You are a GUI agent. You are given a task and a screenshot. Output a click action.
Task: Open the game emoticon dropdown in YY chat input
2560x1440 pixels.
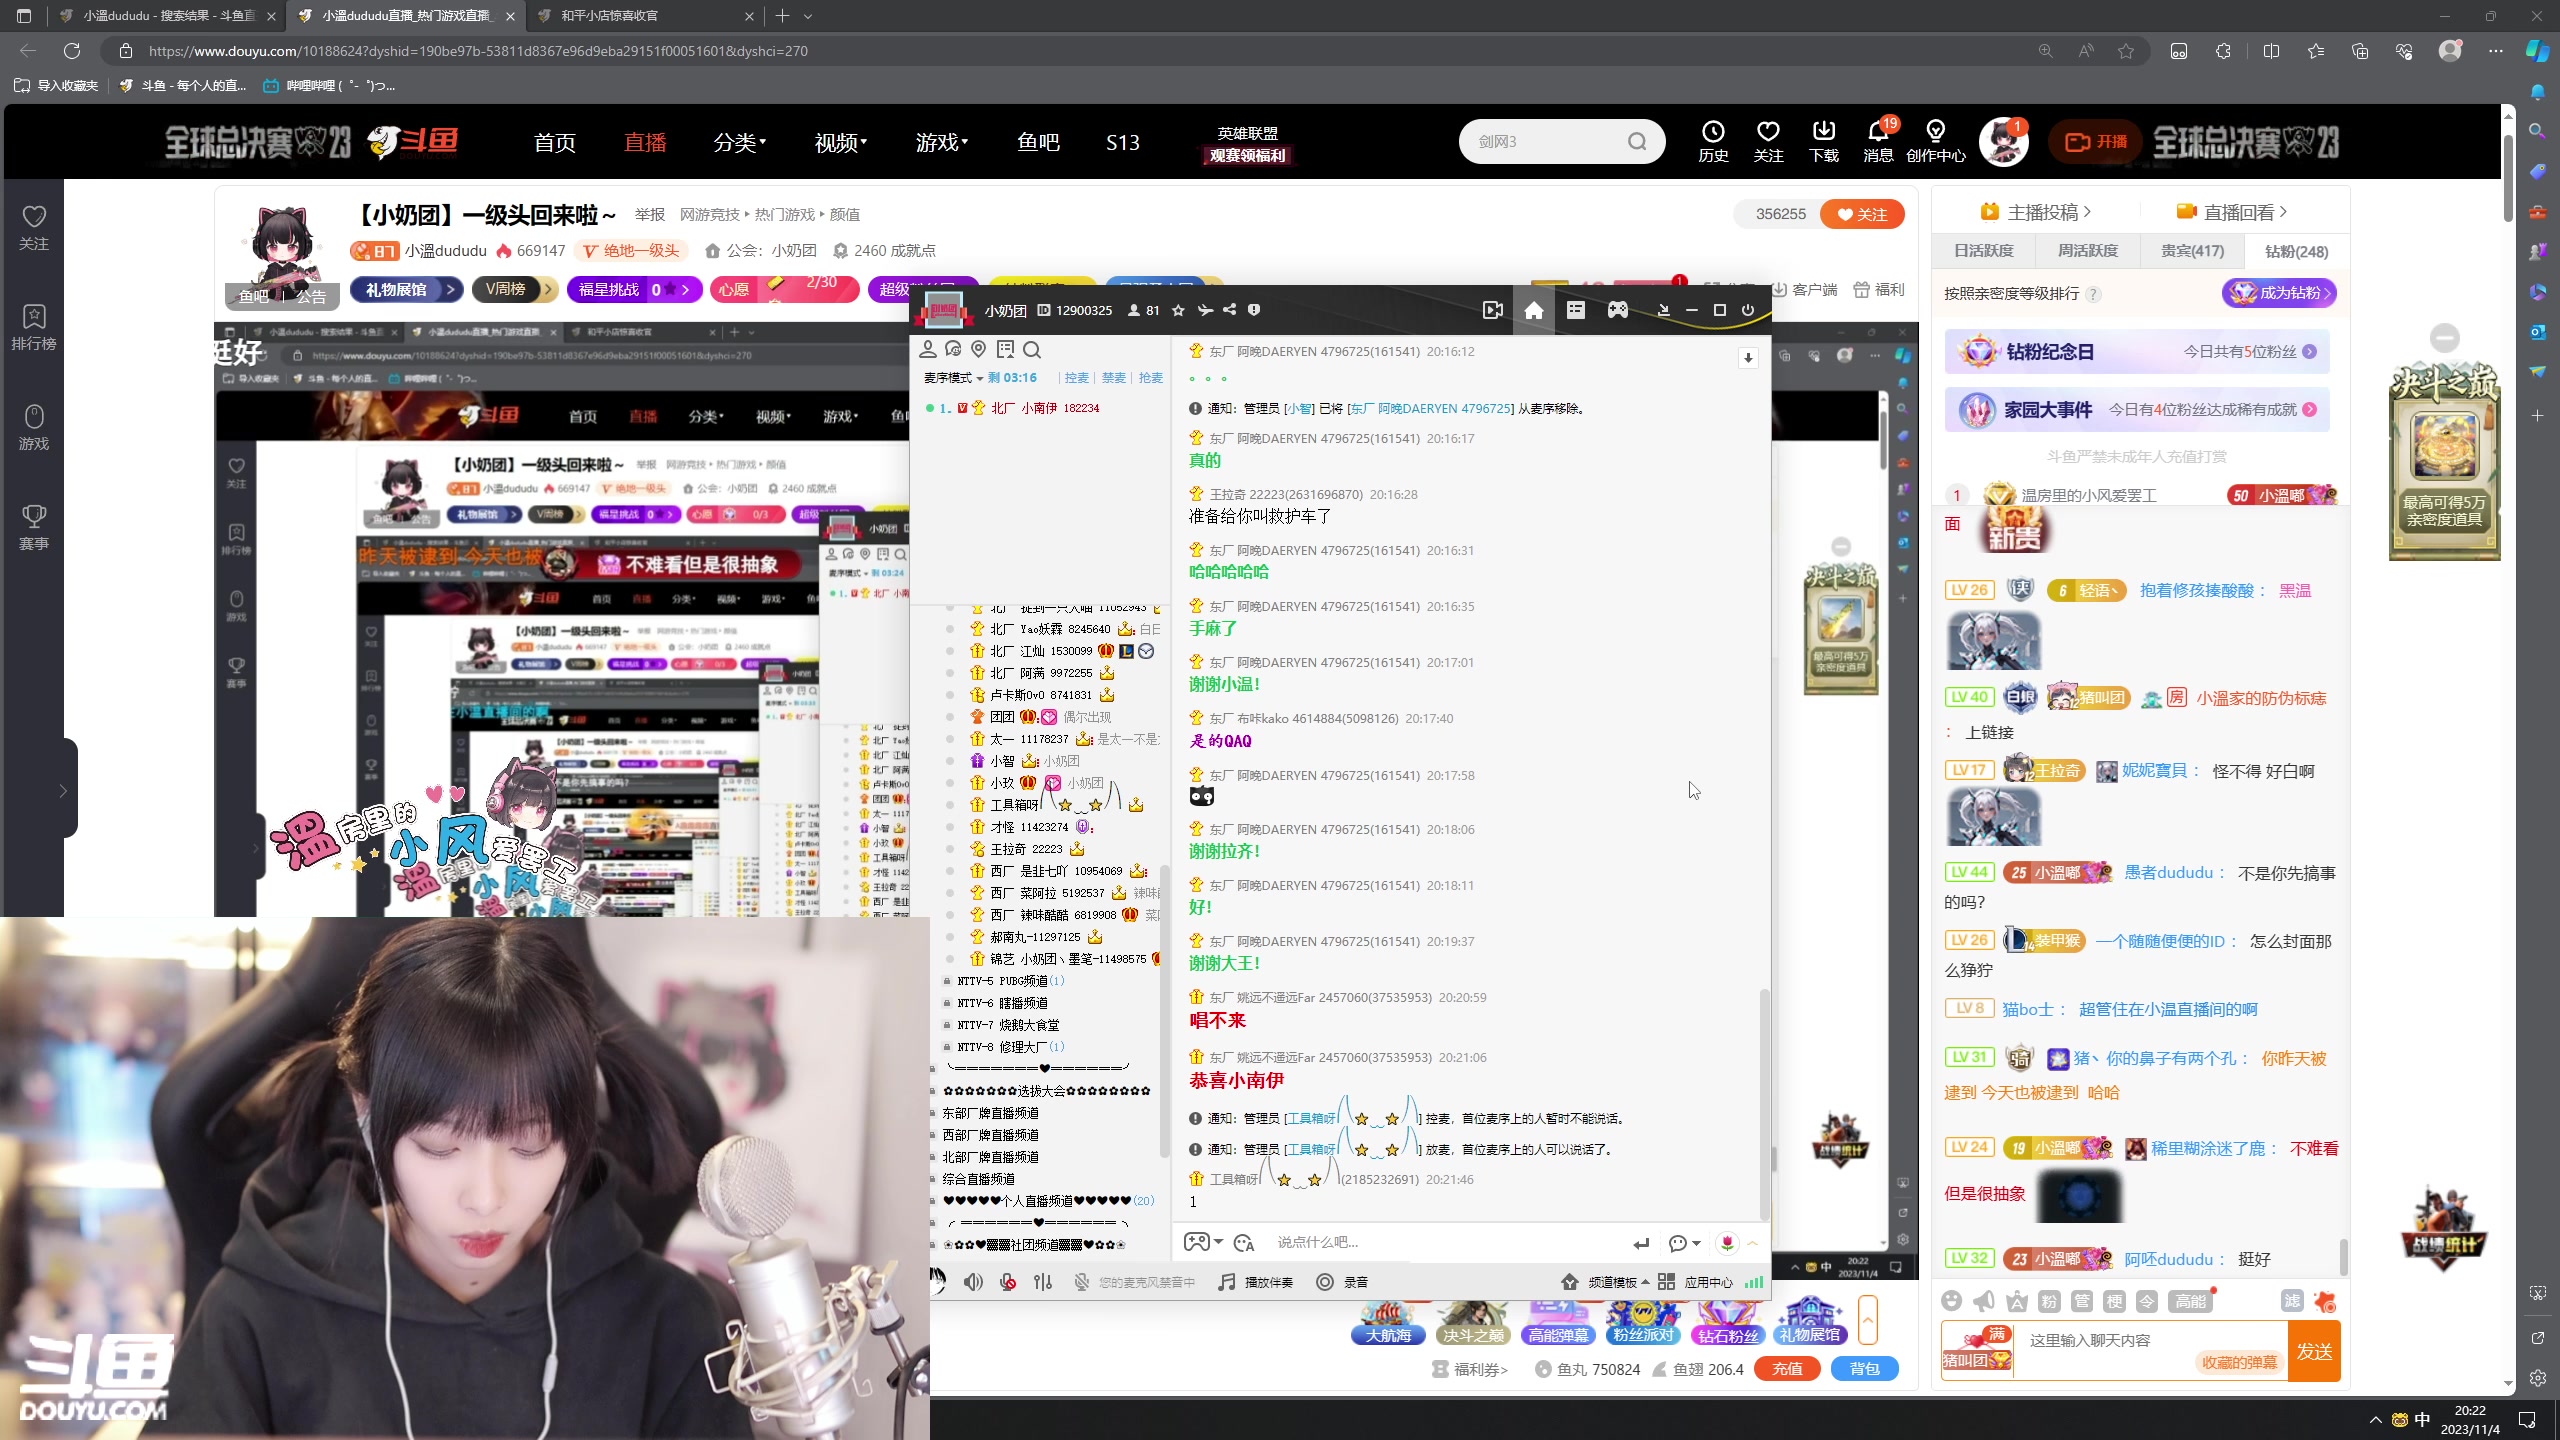1203,1242
